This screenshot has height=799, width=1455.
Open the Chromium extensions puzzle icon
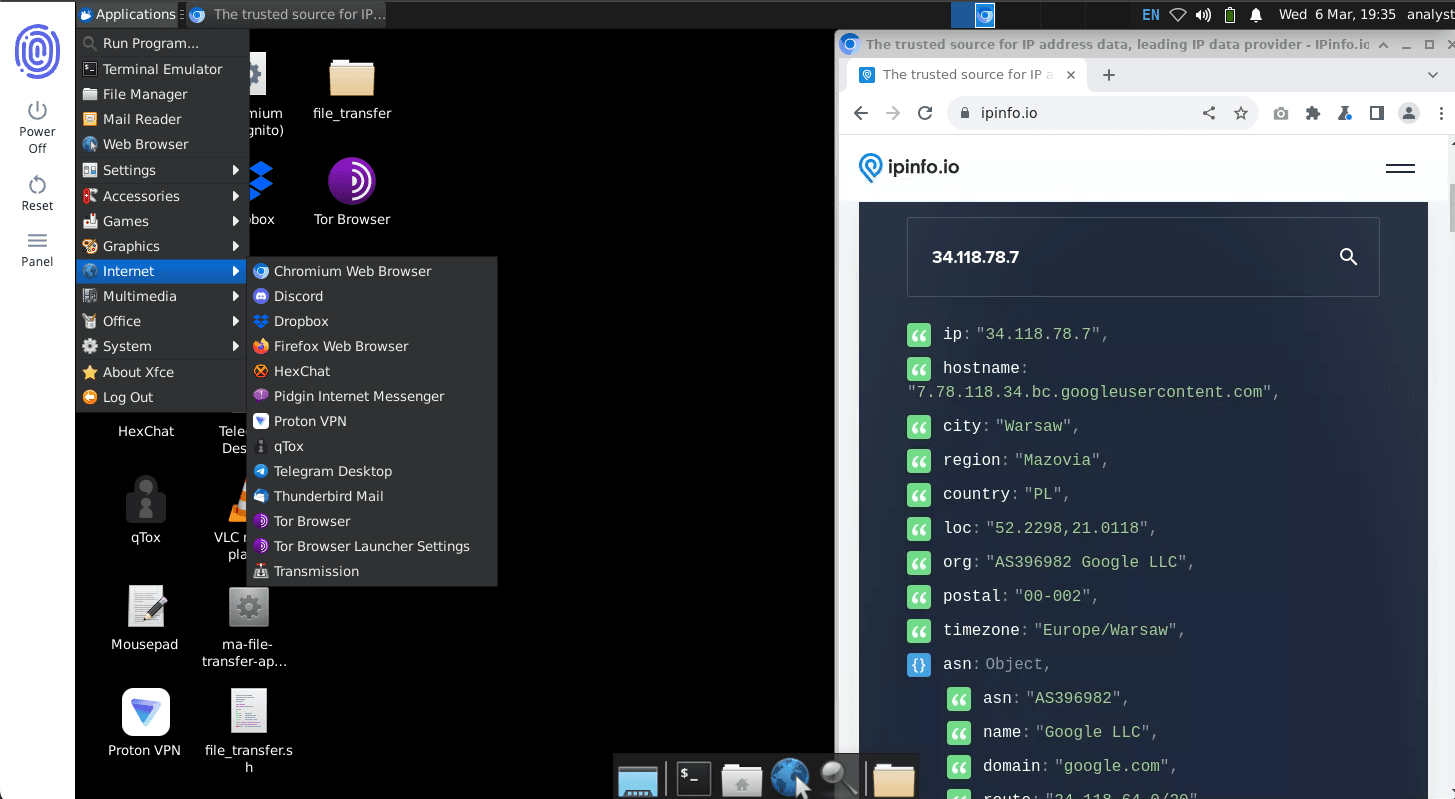tap(1313, 113)
